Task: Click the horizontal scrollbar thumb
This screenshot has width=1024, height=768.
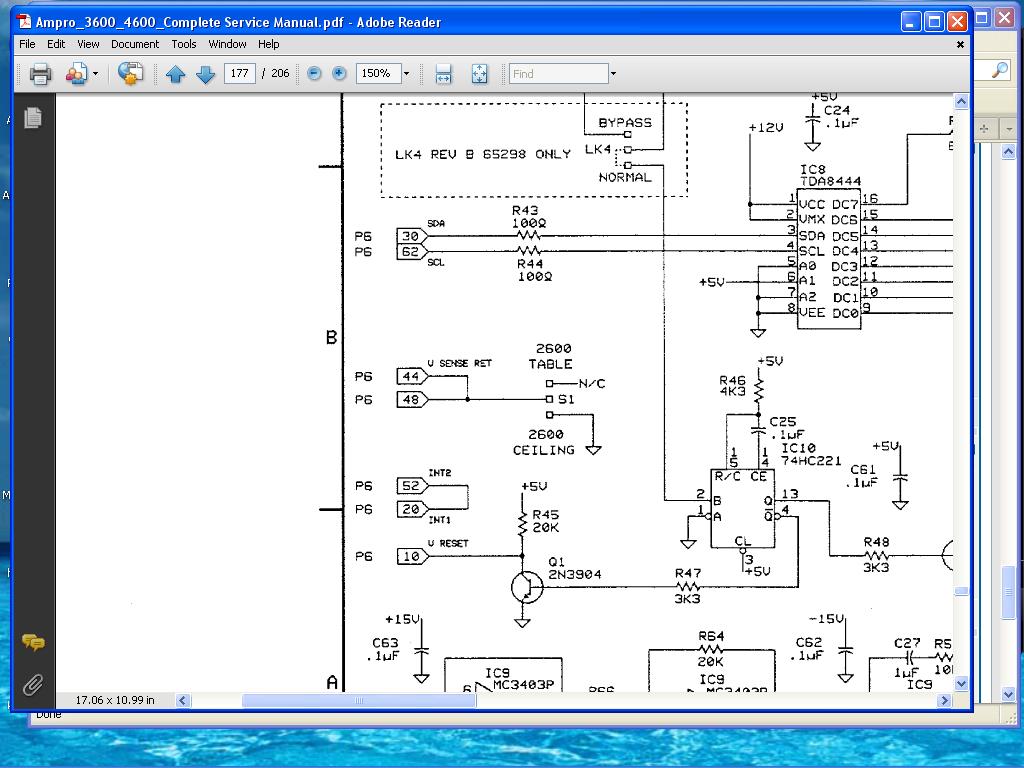Action: pyautogui.click(x=359, y=700)
